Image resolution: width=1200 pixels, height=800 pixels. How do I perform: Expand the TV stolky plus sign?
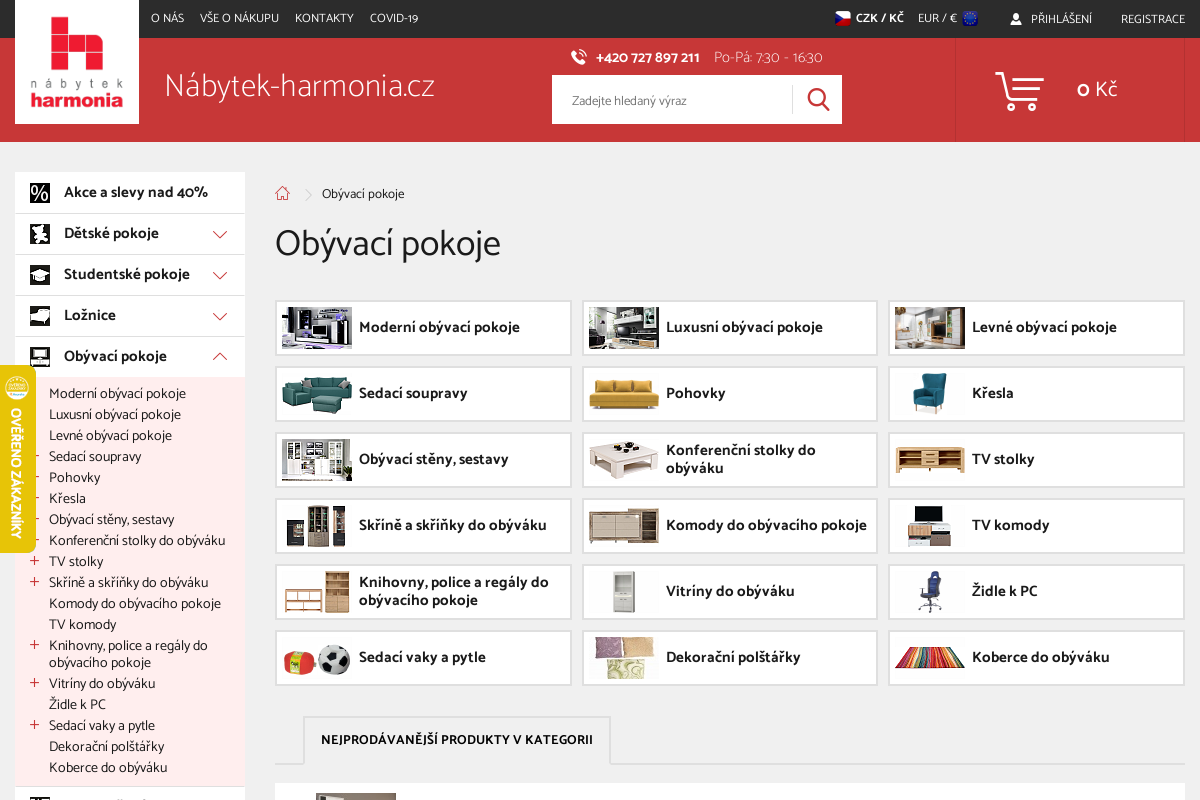point(33,561)
